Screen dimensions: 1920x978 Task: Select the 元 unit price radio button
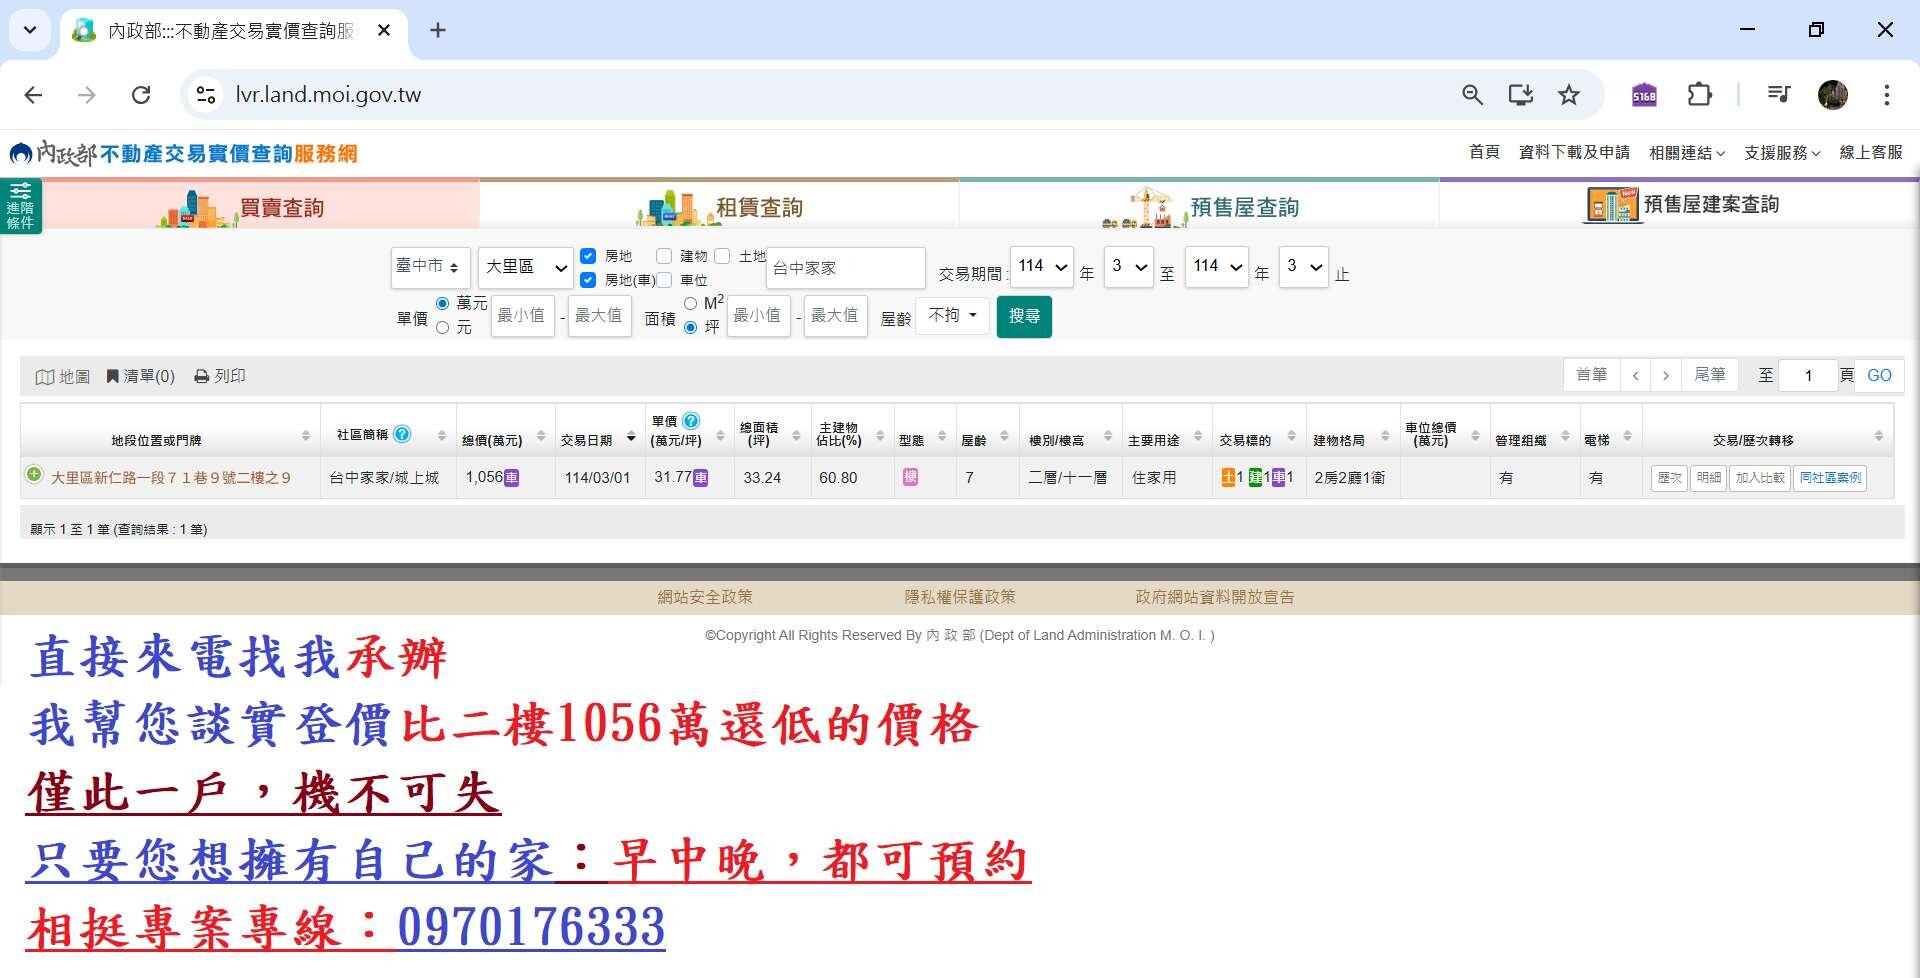[443, 328]
